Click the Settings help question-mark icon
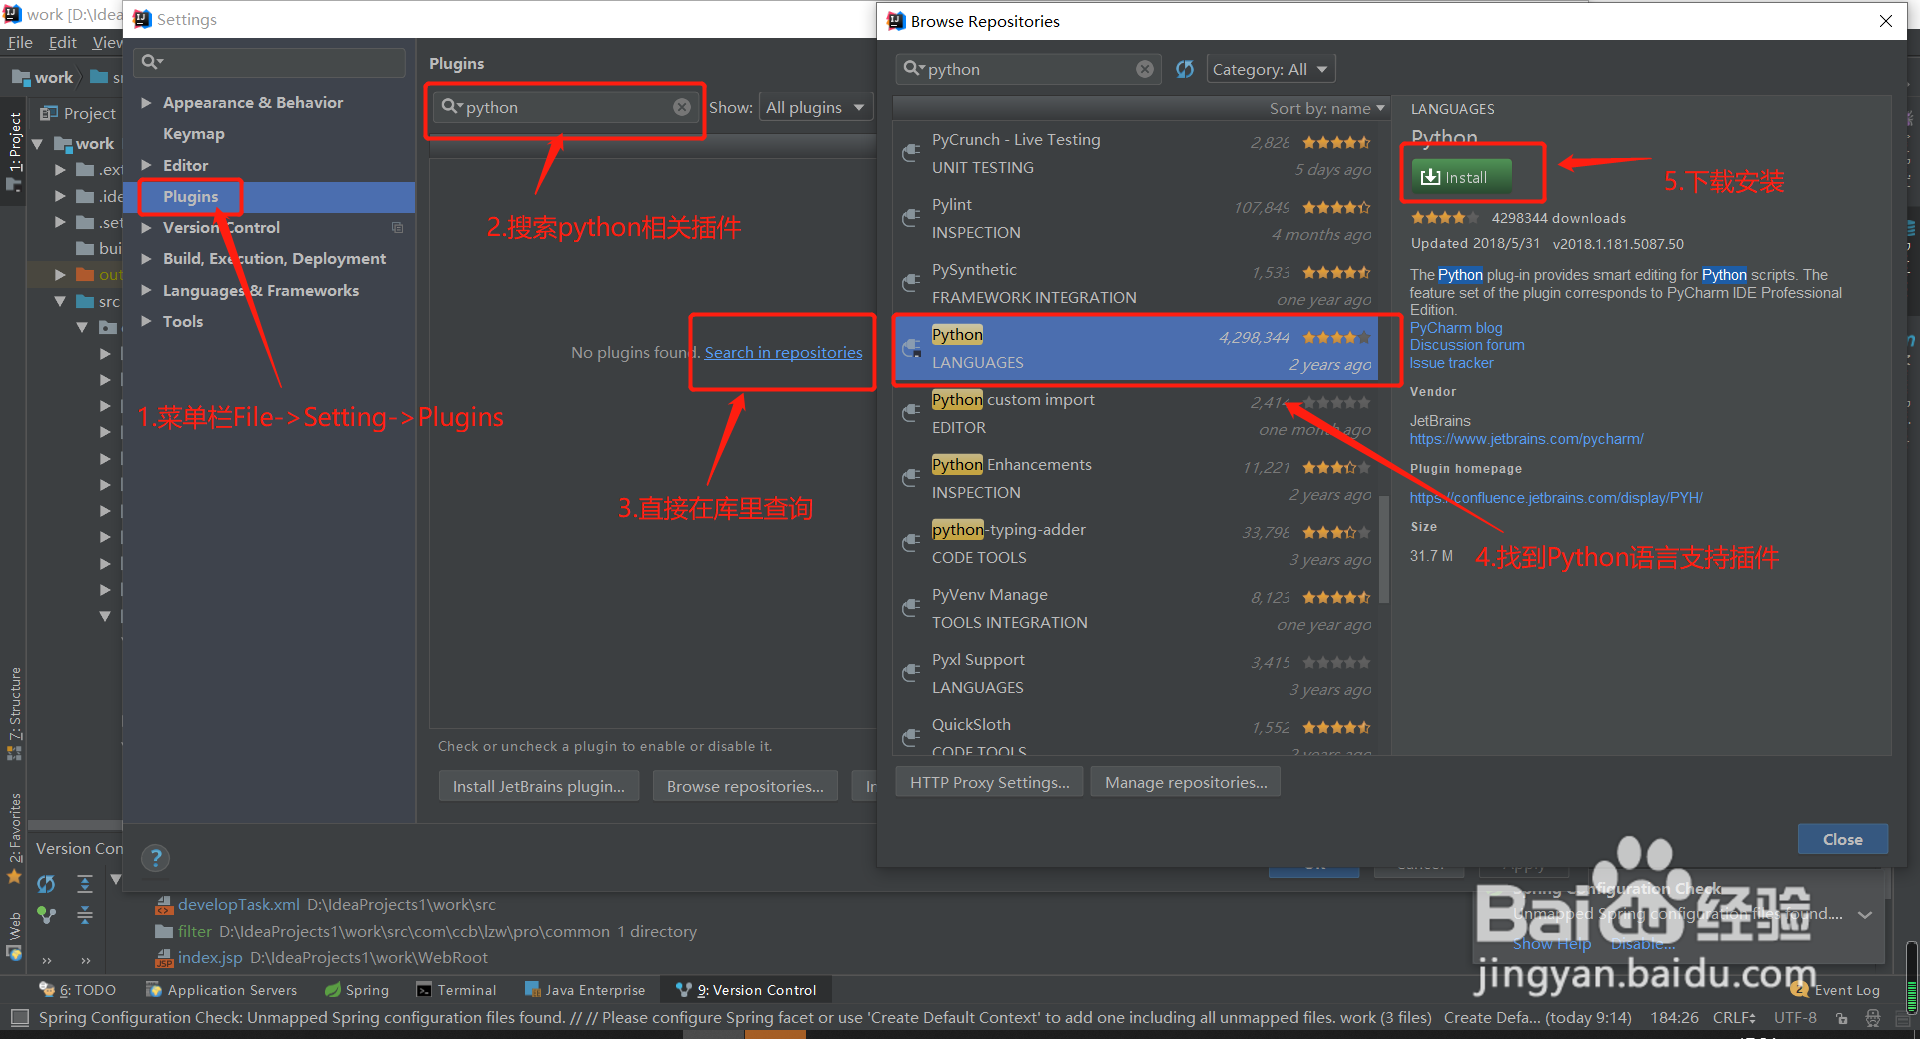Viewport: 1920px width, 1039px height. coord(155,857)
